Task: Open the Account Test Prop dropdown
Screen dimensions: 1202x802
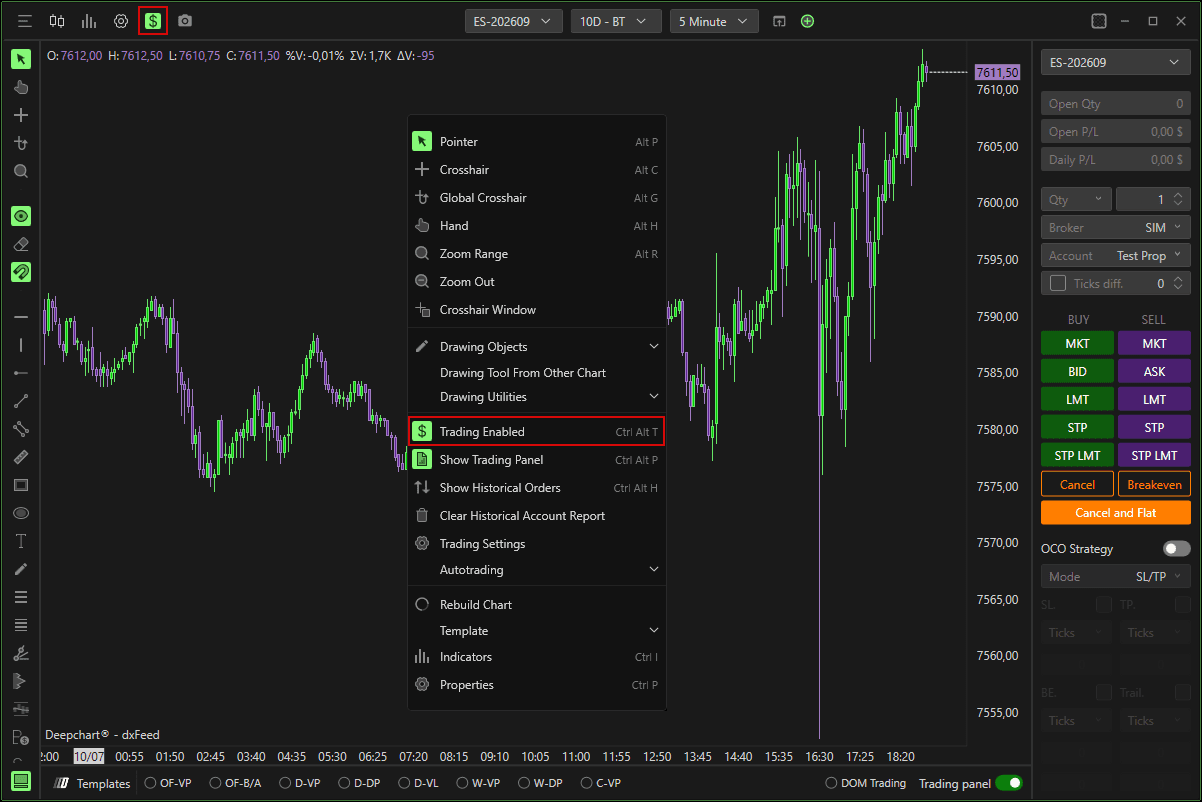Action: point(1116,256)
